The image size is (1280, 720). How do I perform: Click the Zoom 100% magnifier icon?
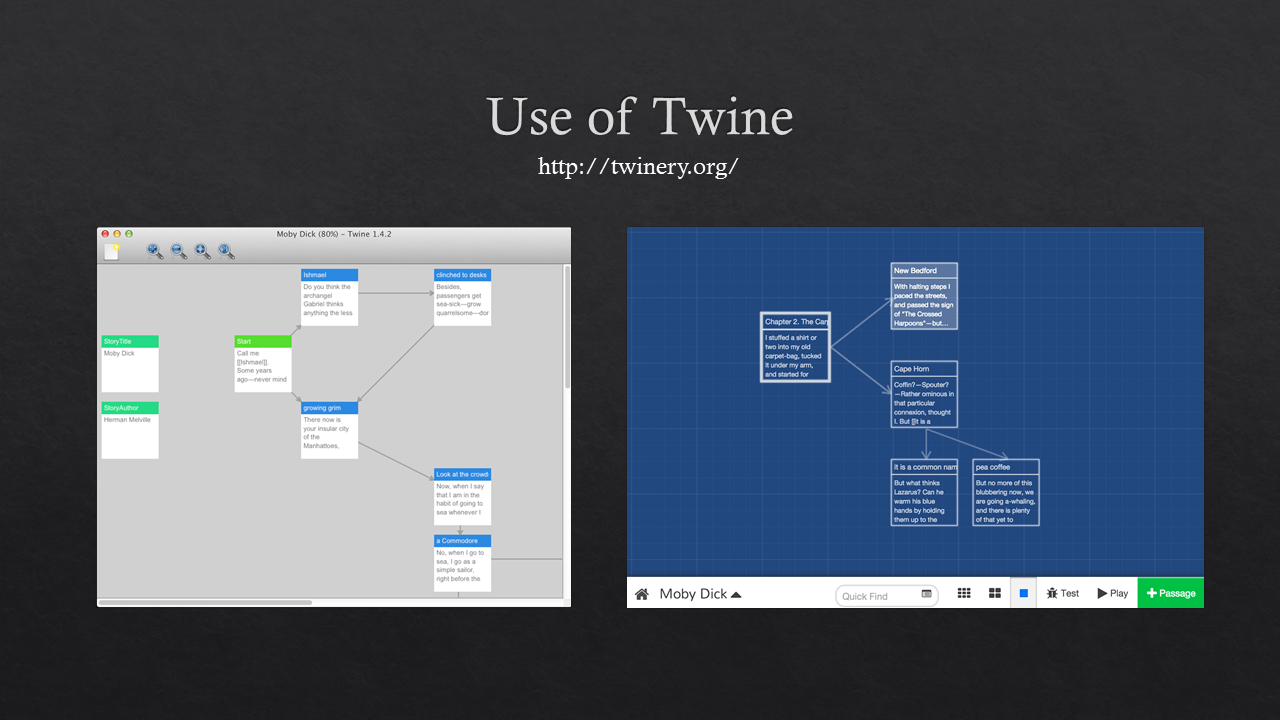point(227,252)
